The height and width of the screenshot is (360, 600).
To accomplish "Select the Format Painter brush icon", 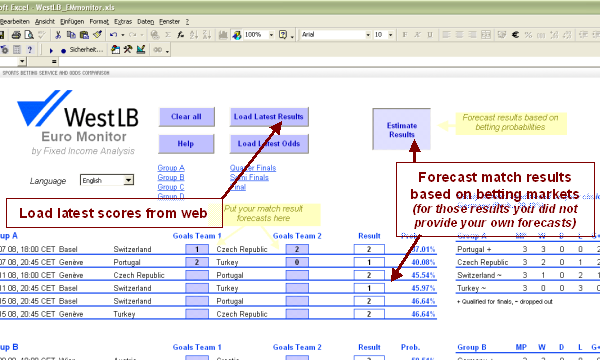I will coord(97,35).
